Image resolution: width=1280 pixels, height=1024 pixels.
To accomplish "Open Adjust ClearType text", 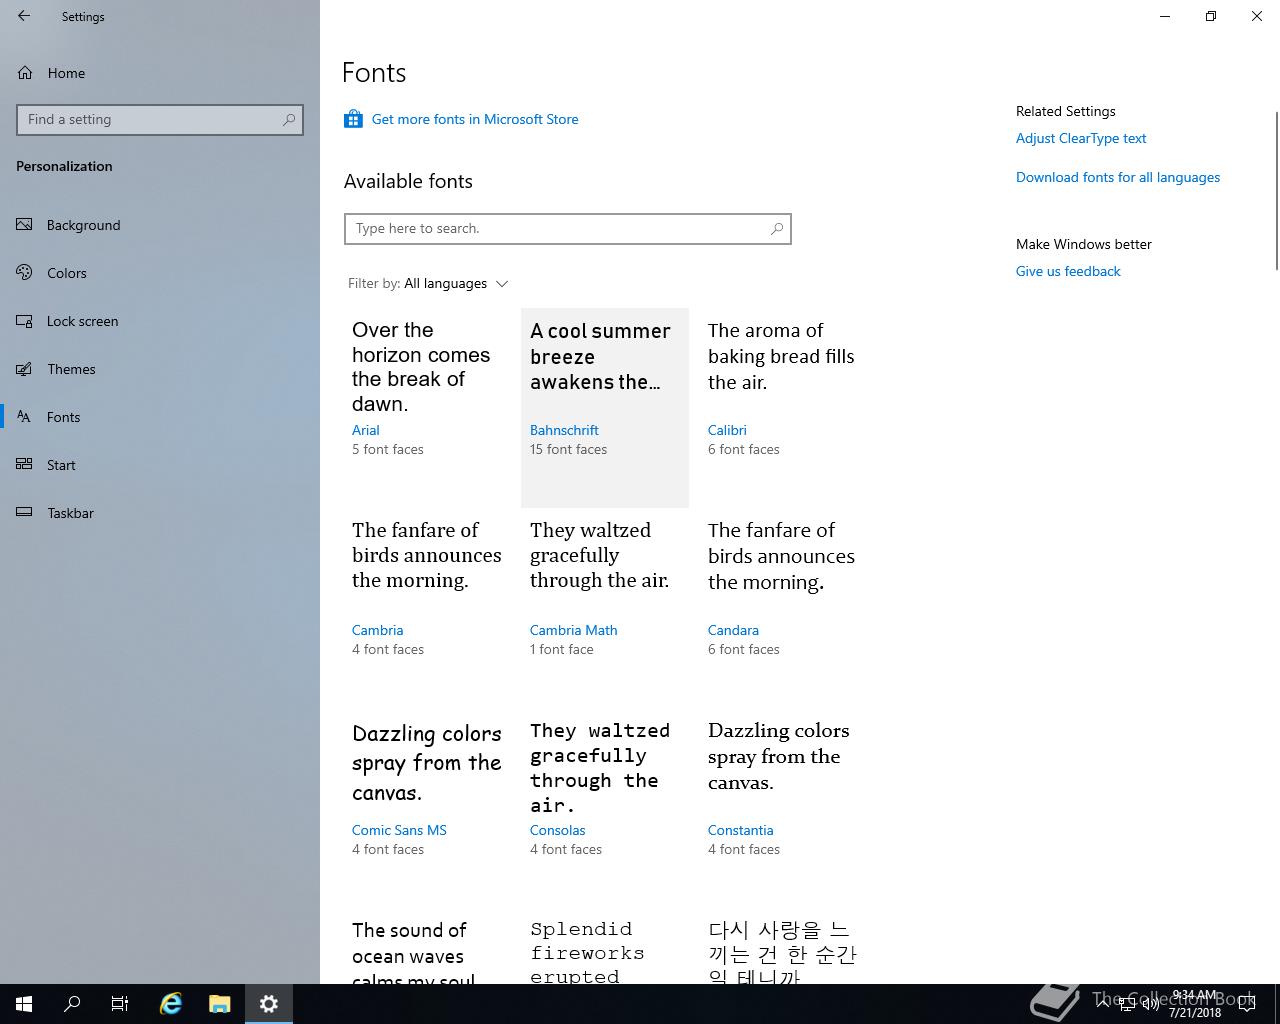I will 1081,138.
